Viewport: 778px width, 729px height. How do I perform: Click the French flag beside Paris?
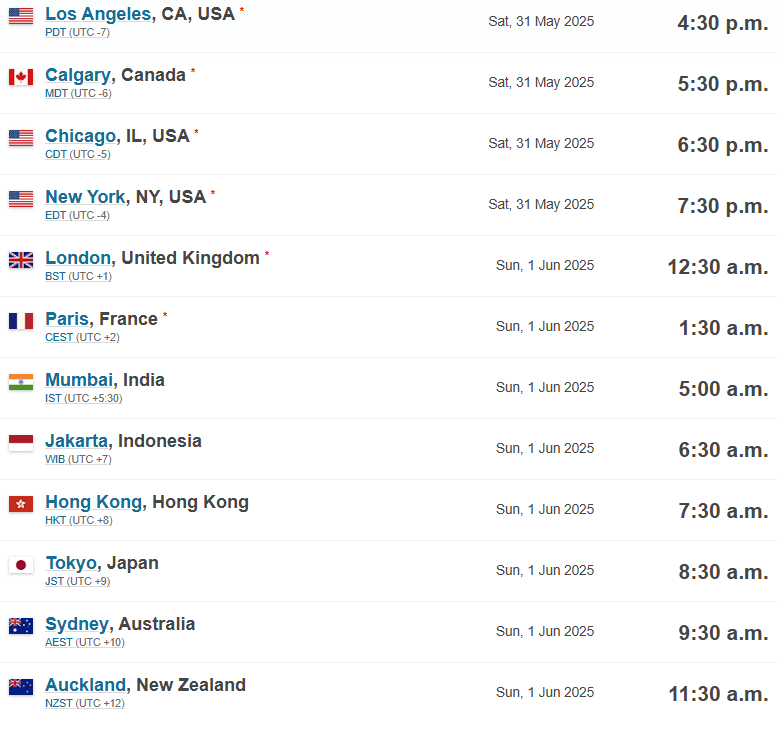[21, 321]
